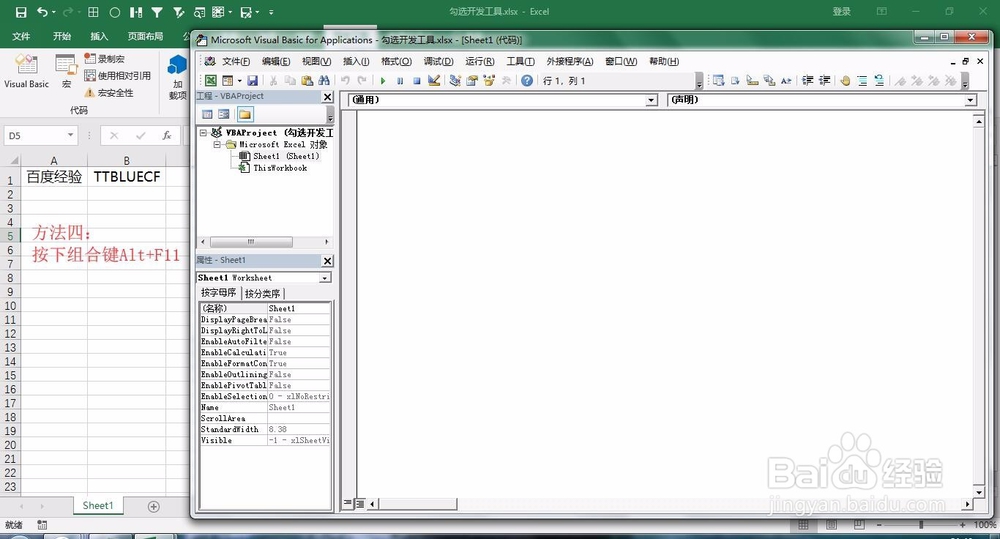The height and width of the screenshot is (539, 1000).
Task: Click the Excel zoom slider in status bar
Action: (921, 524)
